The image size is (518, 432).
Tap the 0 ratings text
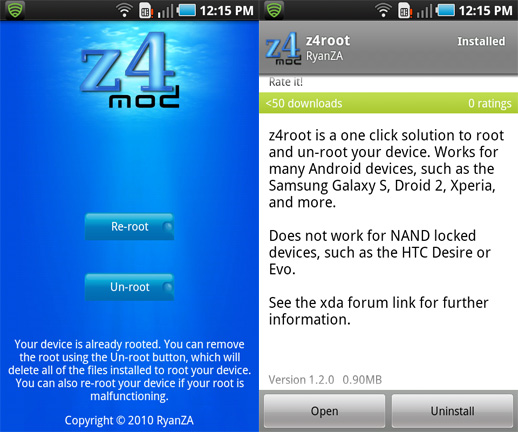pyautogui.click(x=490, y=103)
